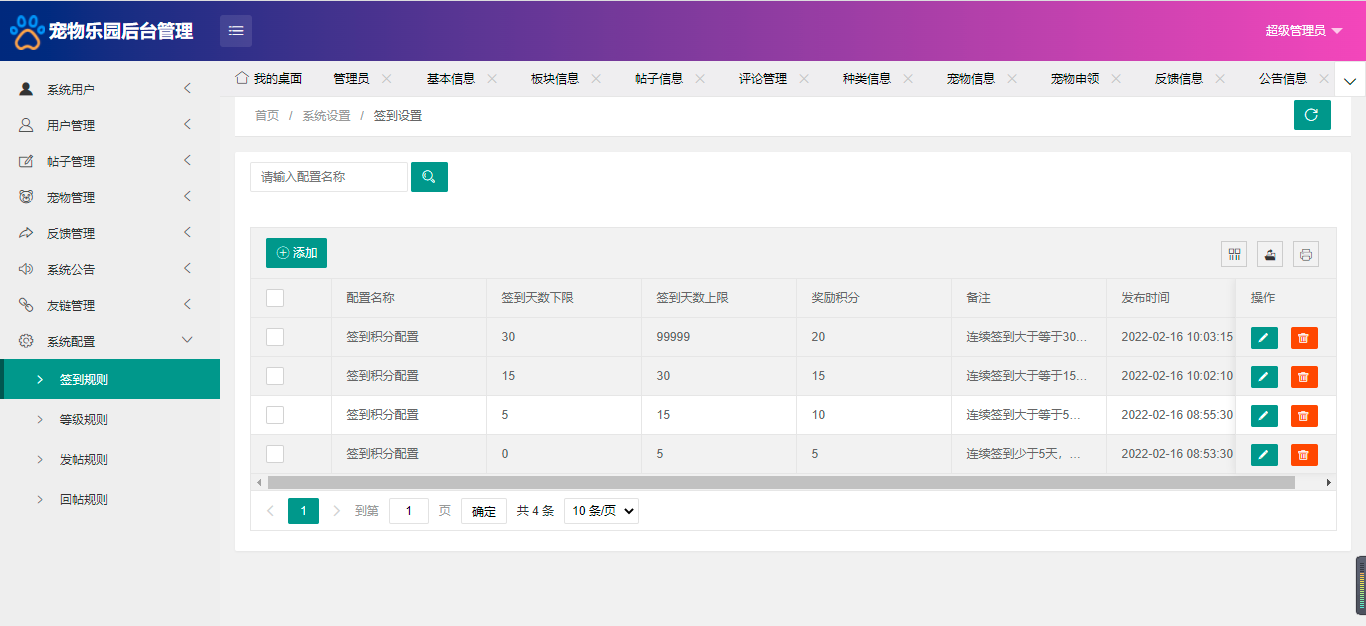This screenshot has height=626, width=1366.
Task: Check the row with 奖励积分 20
Action: (x=275, y=337)
